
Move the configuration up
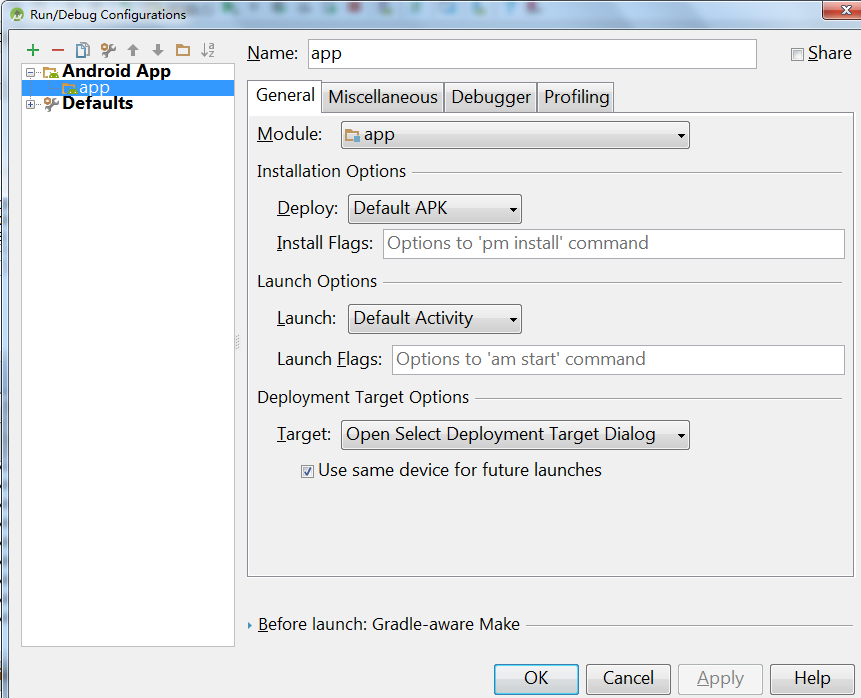134,48
